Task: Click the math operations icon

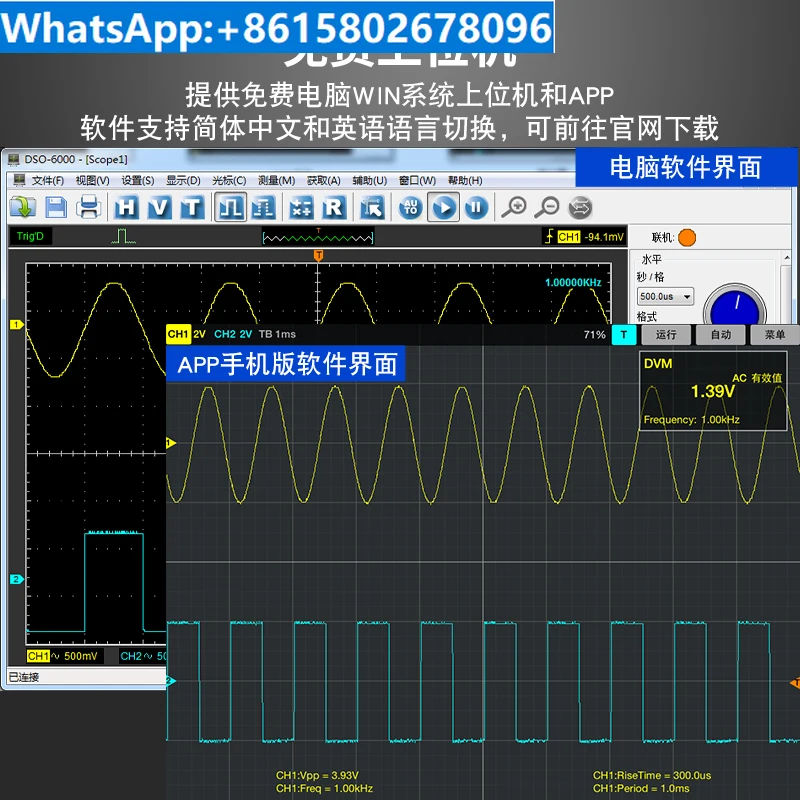Action: (x=301, y=208)
